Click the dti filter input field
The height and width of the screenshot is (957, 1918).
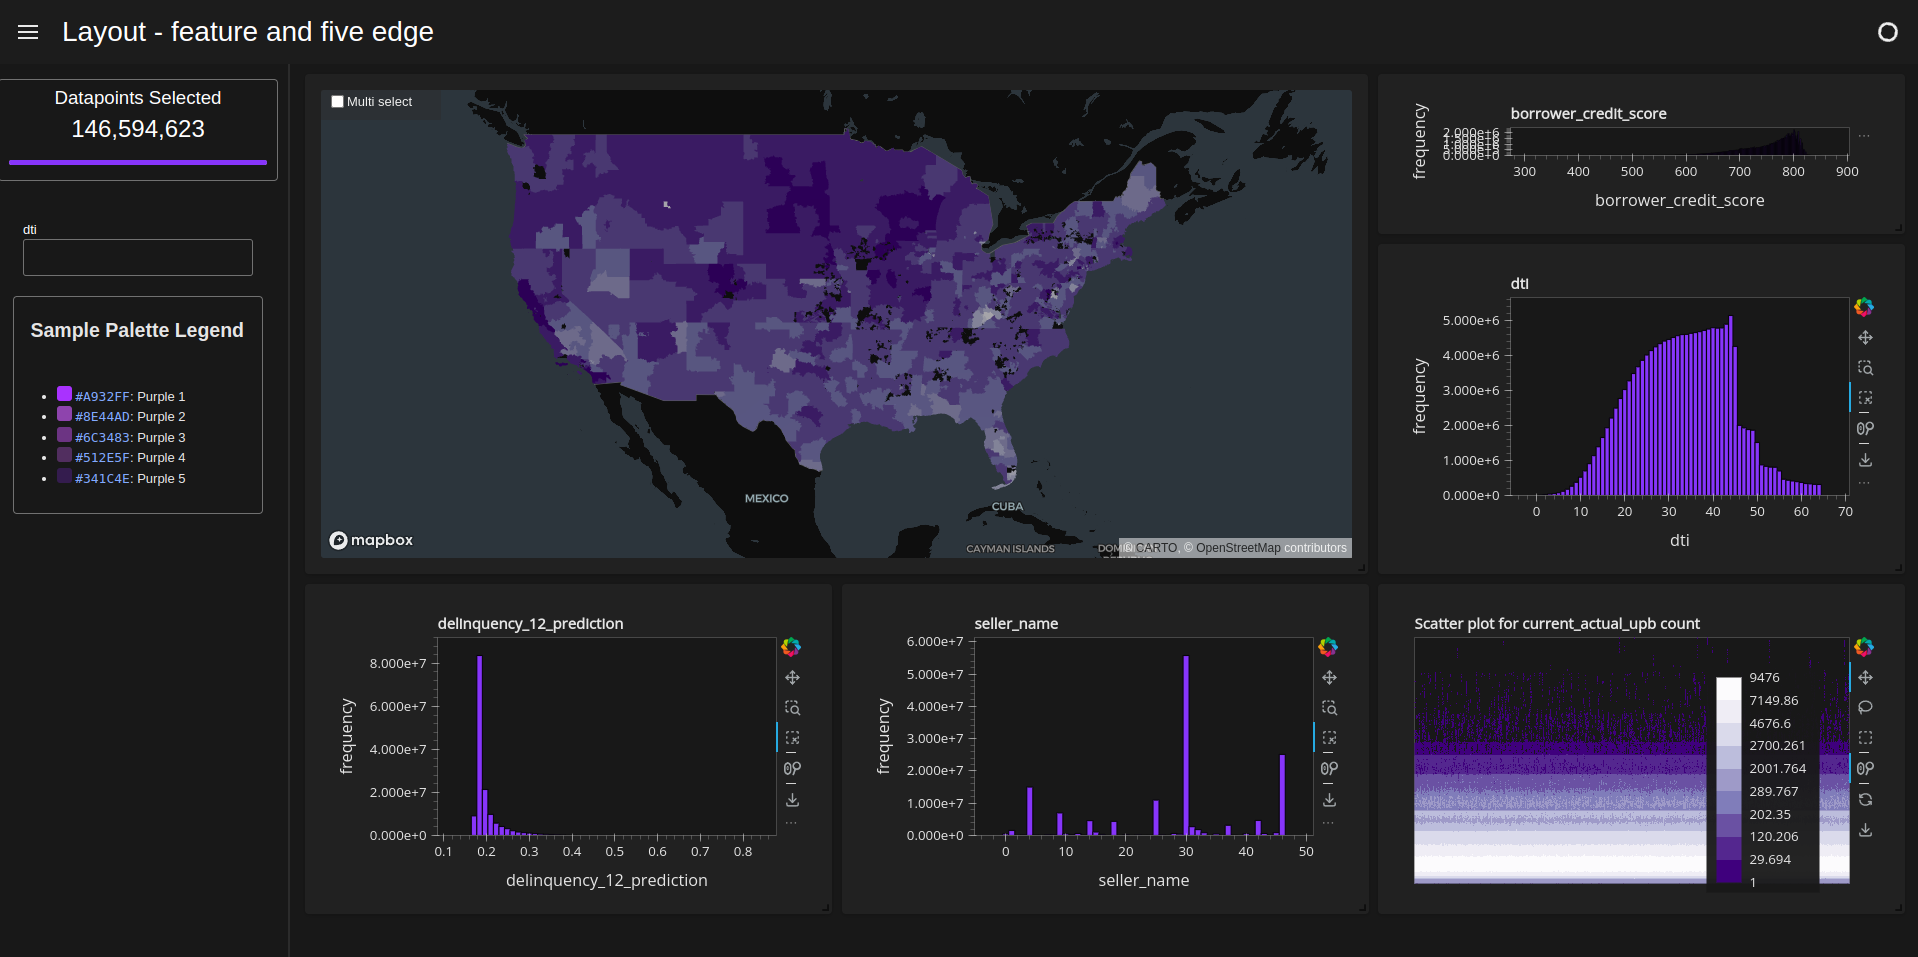[138, 257]
